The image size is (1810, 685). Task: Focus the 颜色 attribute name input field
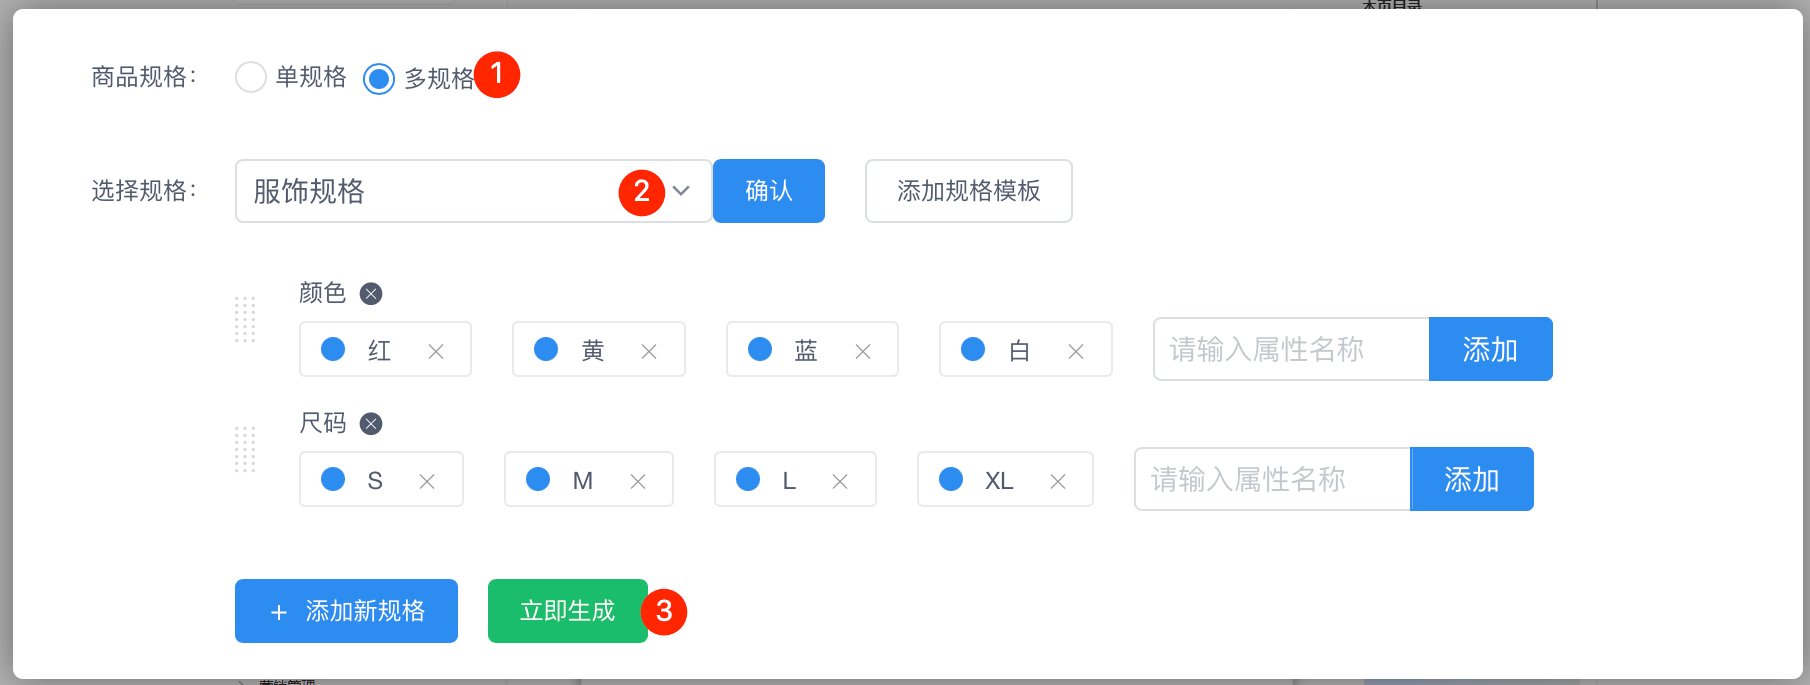(1290, 349)
